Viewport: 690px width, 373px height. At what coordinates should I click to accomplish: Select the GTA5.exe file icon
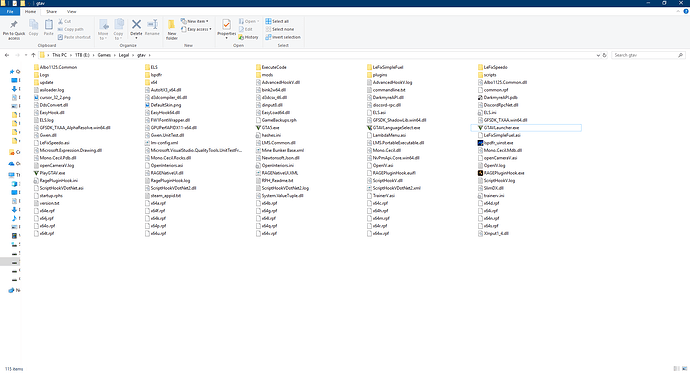[x=258, y=128]
